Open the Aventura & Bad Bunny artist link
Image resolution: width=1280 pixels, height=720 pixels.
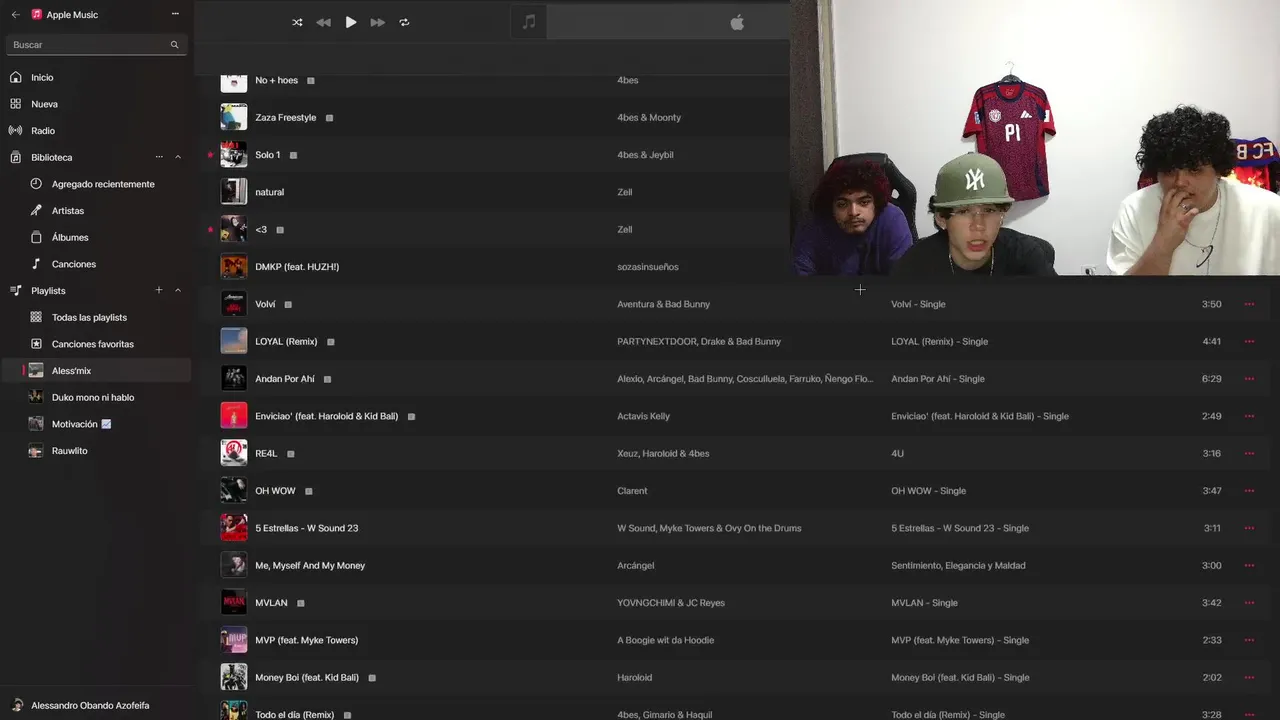[663, 304]
